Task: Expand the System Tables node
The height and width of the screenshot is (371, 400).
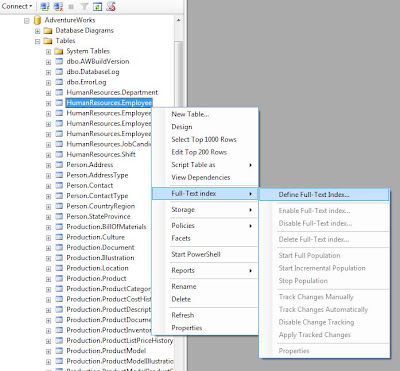Action: [48, 52]
